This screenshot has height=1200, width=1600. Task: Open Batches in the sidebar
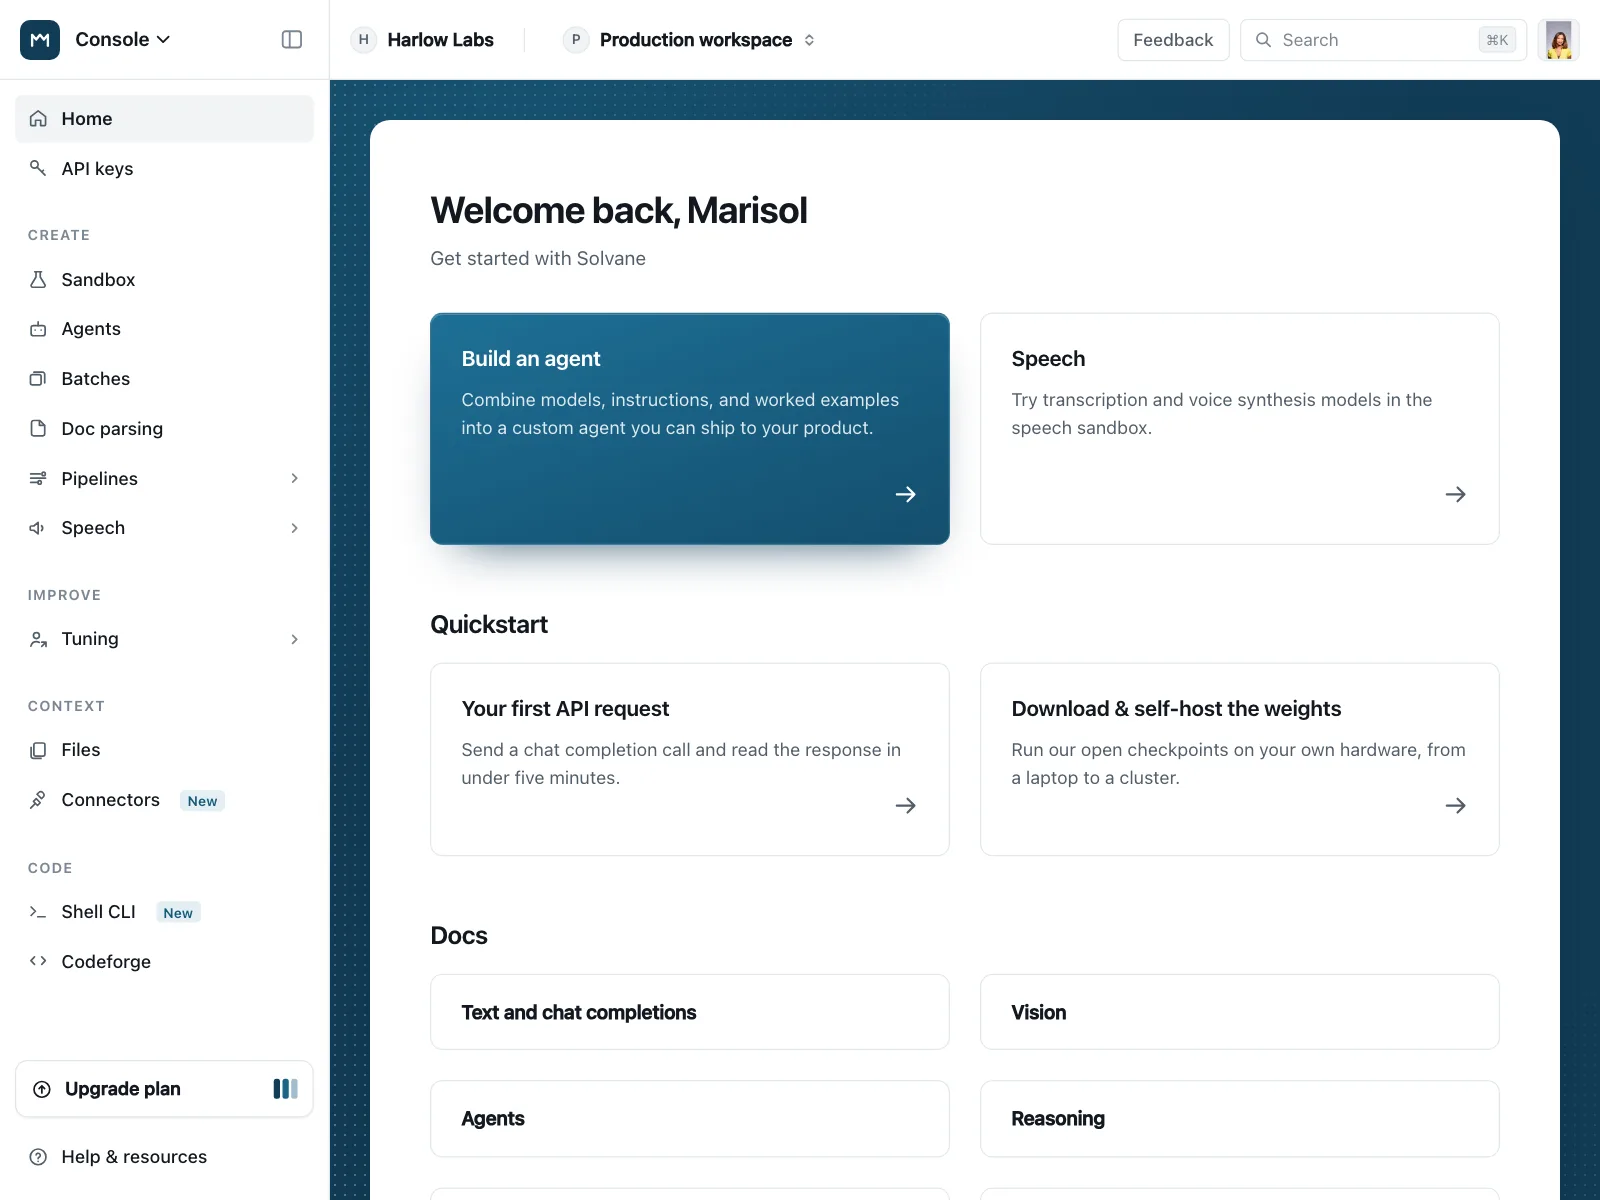[164, 379]
